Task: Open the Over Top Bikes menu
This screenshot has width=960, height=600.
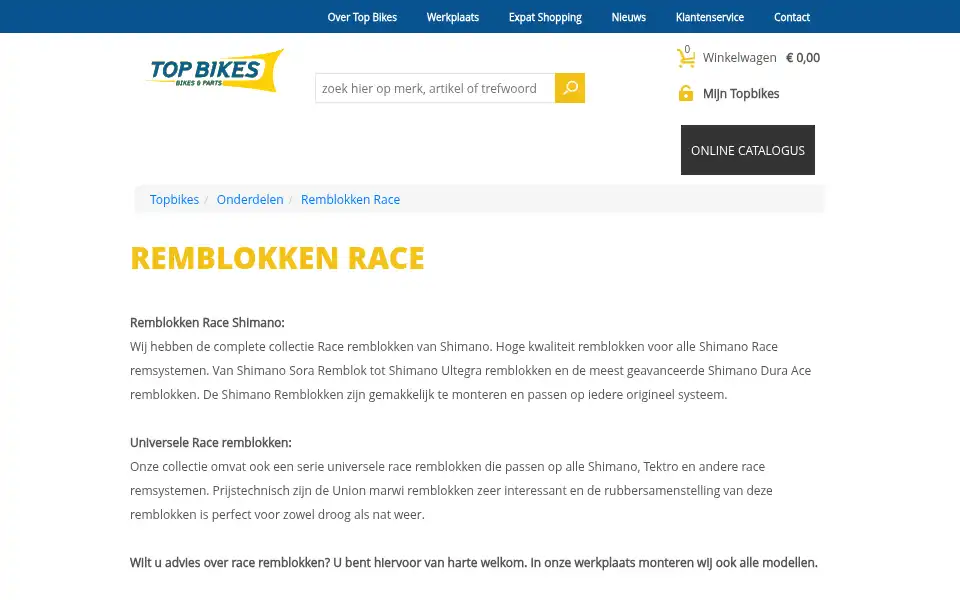Action: point(362,17)
